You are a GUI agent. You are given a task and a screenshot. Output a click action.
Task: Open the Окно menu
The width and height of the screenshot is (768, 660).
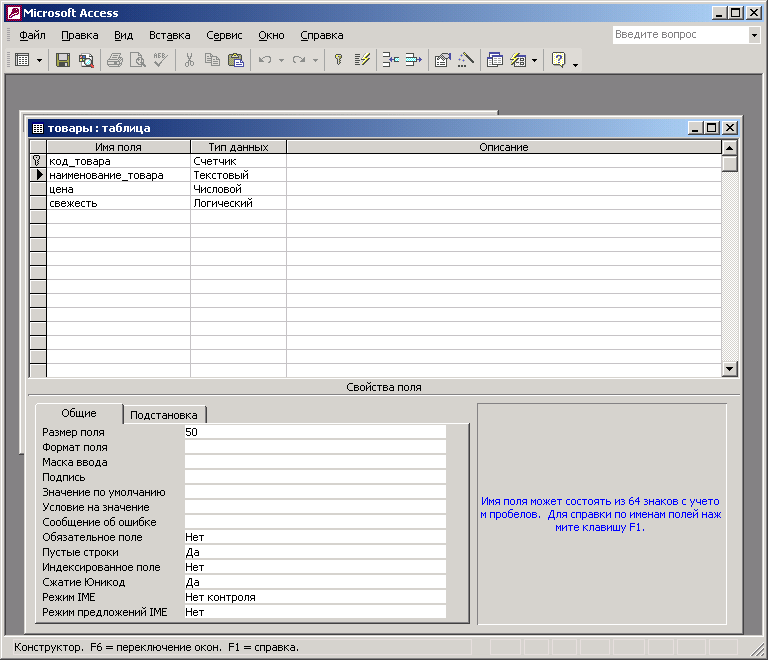click(271, 35)
